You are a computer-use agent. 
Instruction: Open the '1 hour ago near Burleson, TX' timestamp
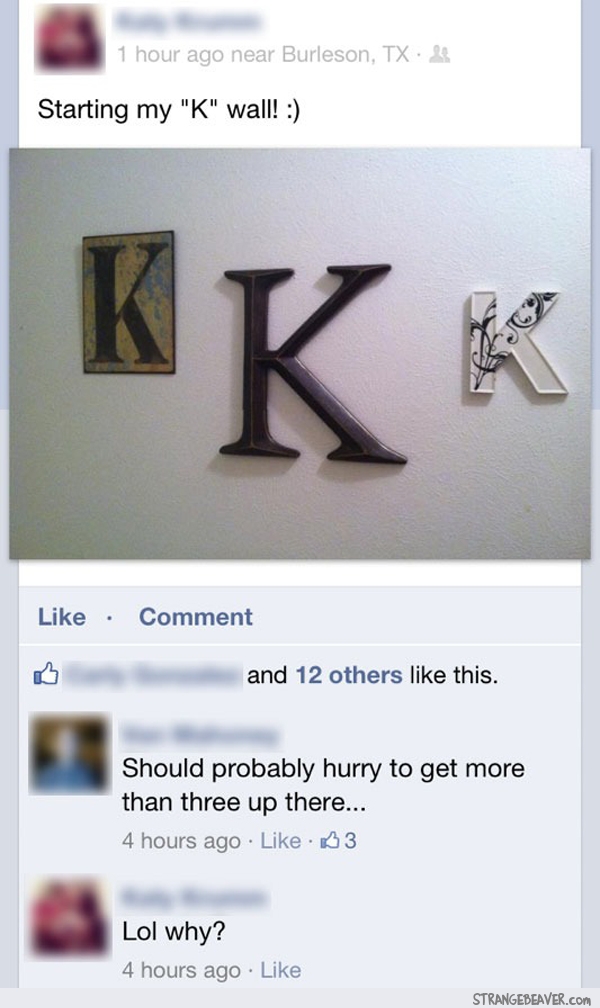(x=262, y=55)
